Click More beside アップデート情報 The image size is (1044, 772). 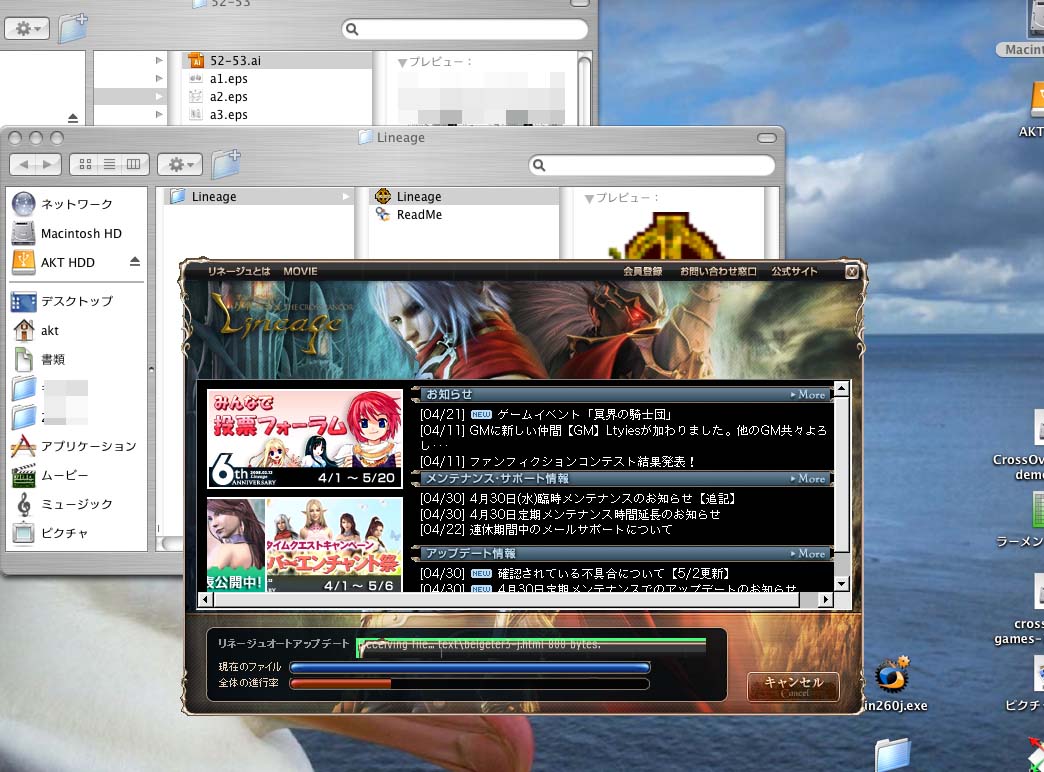click(x=807, y=554)
